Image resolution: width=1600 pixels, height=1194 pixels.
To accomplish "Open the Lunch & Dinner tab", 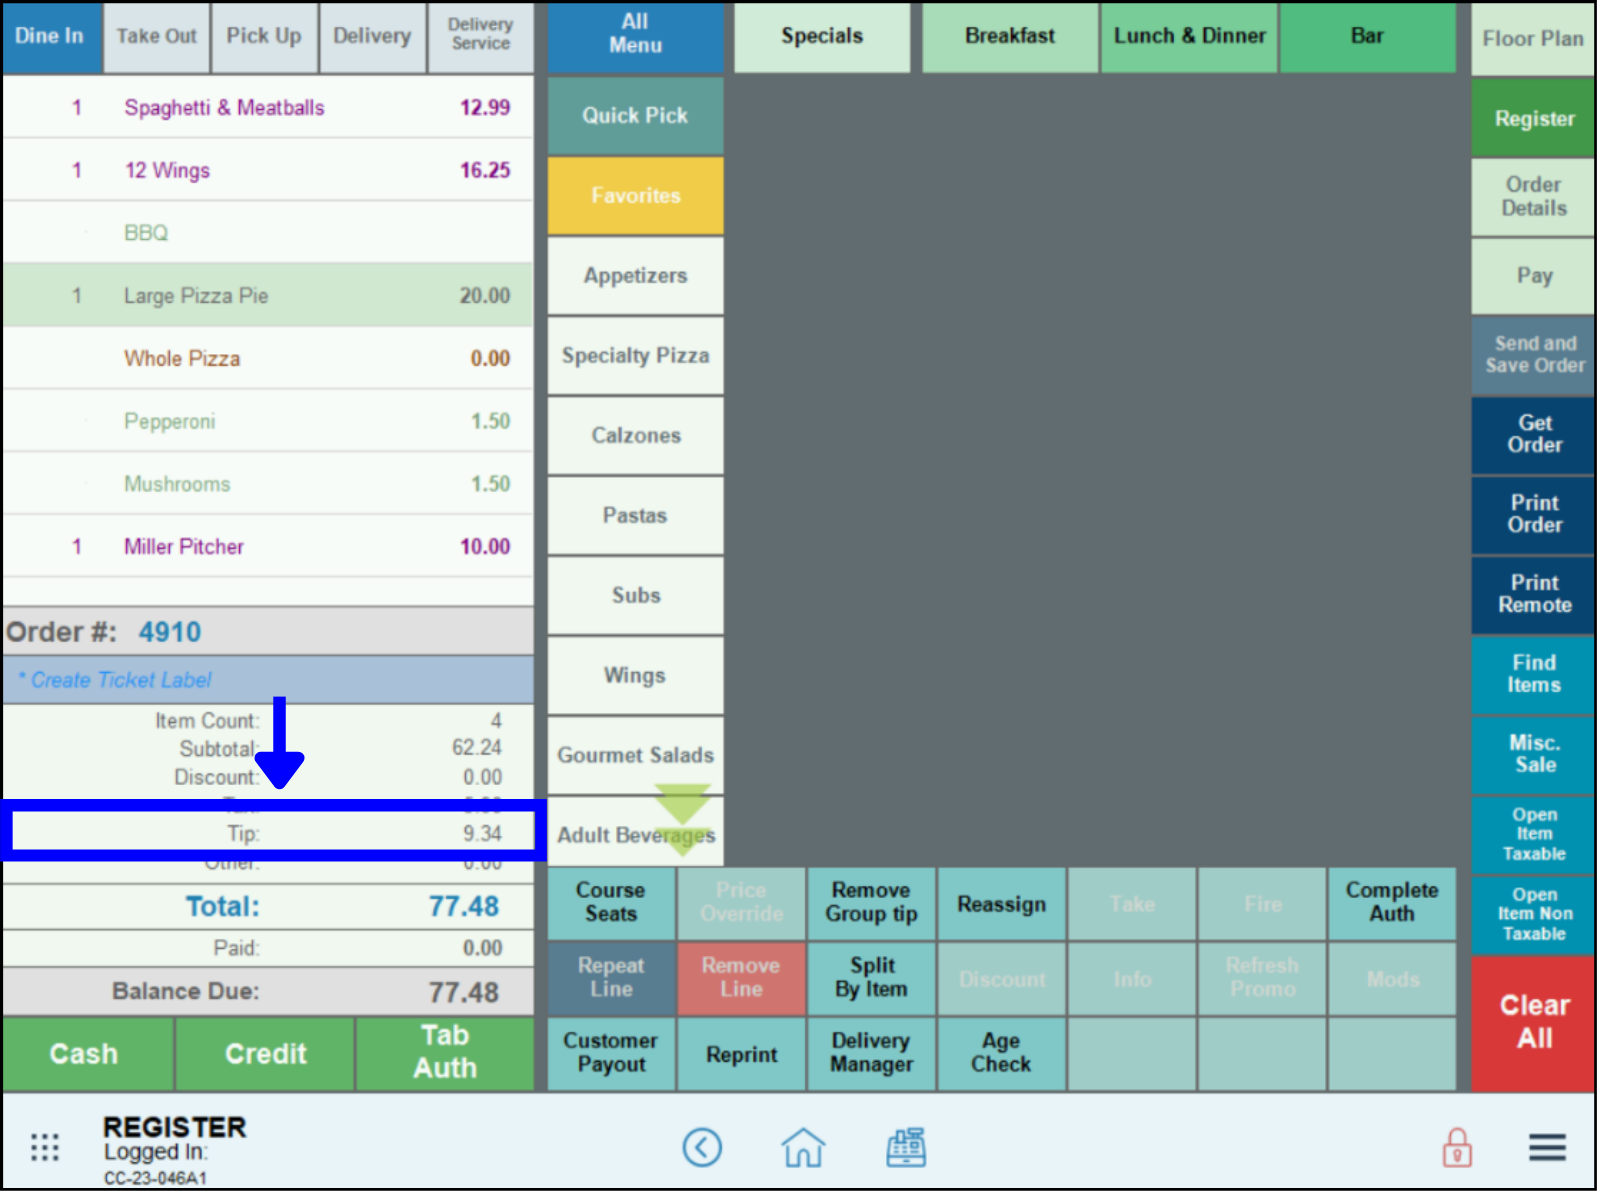I will point(1189,37).
